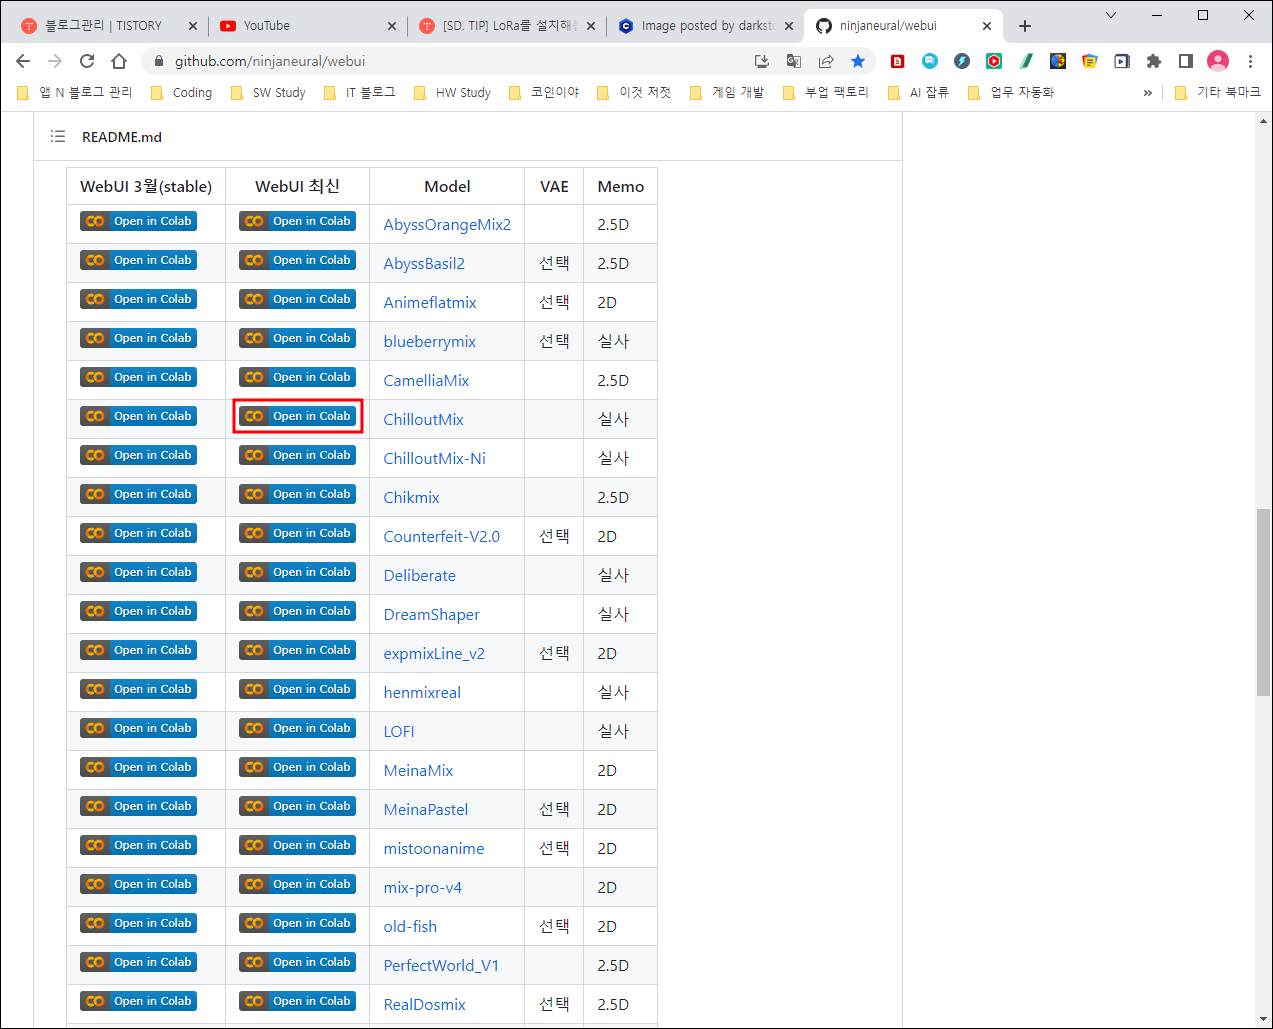Open stable Colab badge for DreamShaper
Image resolution: width=1273 pixels, height=1029 pixels.
coord(138,611)
